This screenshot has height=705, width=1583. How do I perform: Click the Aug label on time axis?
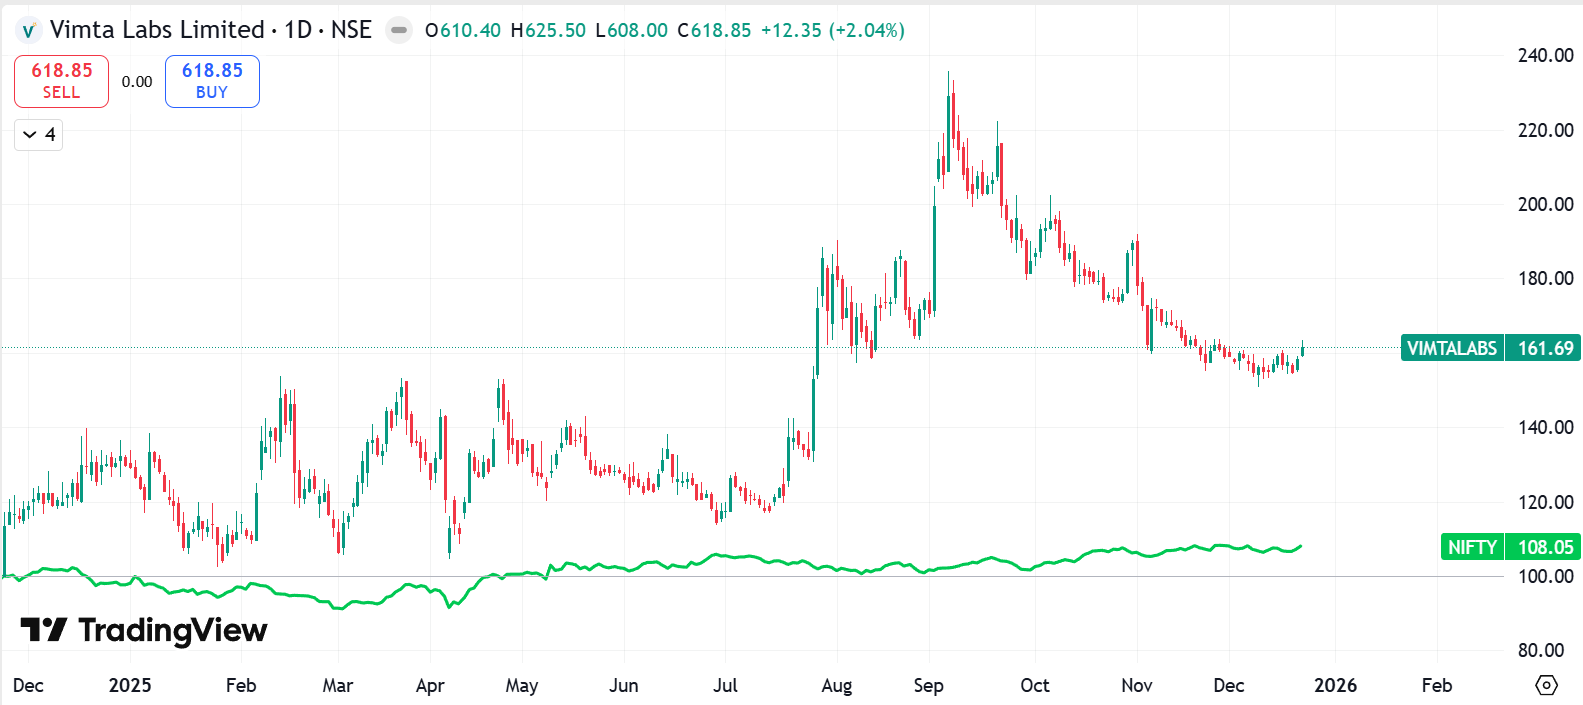point(836,685)
